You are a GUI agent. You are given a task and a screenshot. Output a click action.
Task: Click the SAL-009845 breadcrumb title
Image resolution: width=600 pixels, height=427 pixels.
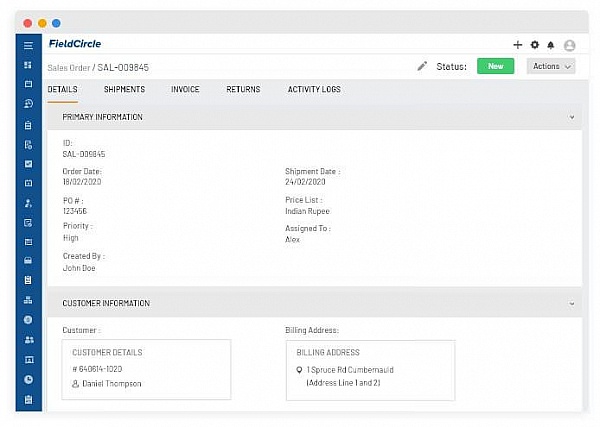[x=123, y=68]
